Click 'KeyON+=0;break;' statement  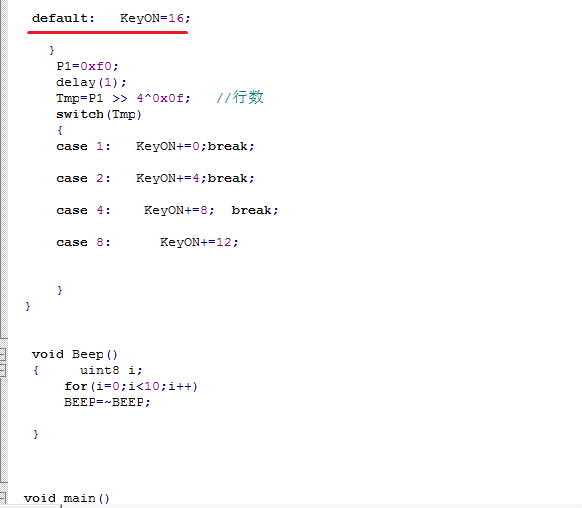[x=195, y=146]
